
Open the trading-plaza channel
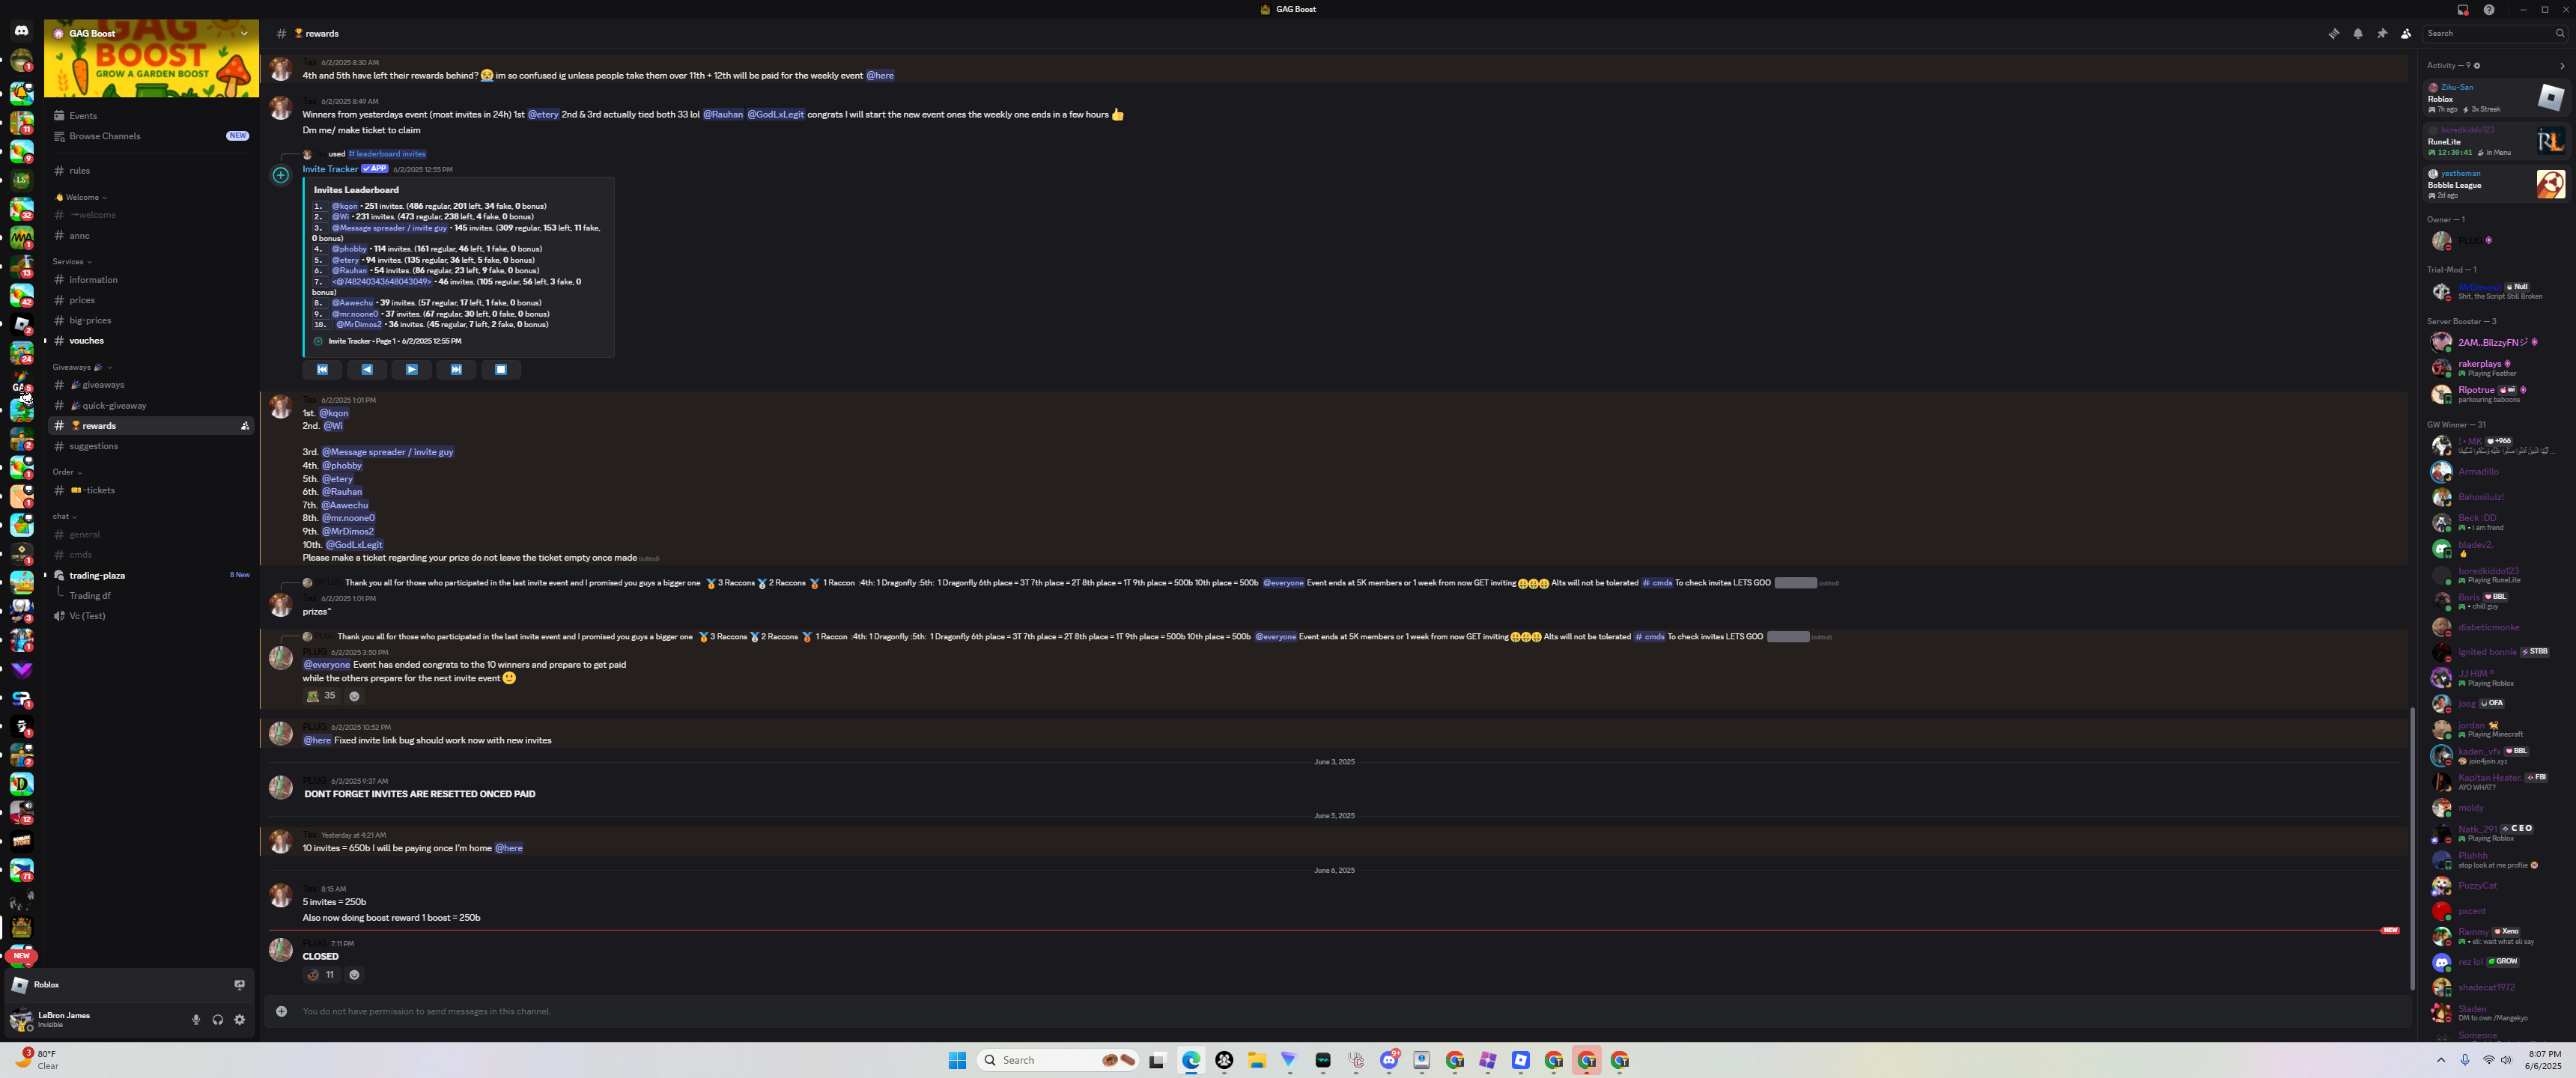151,576
